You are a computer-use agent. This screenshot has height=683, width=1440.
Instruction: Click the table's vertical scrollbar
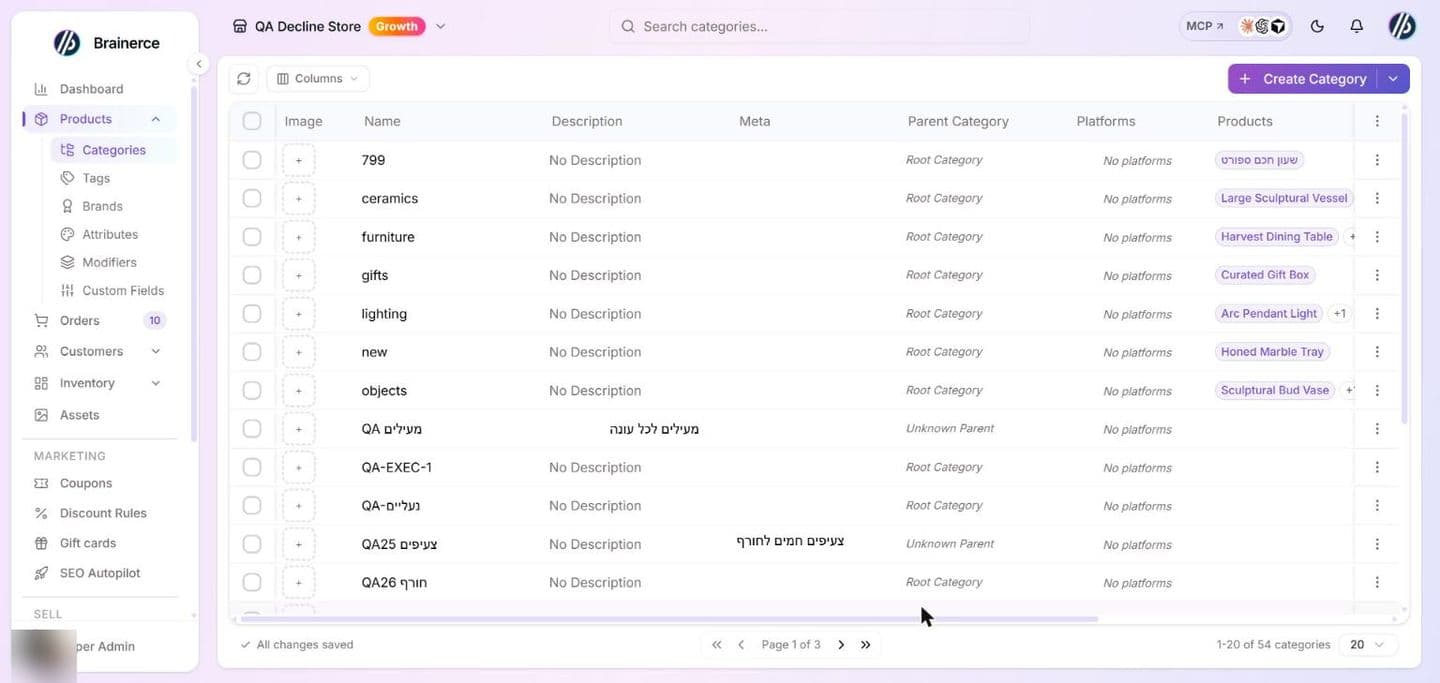click(x=1404, y=270)
